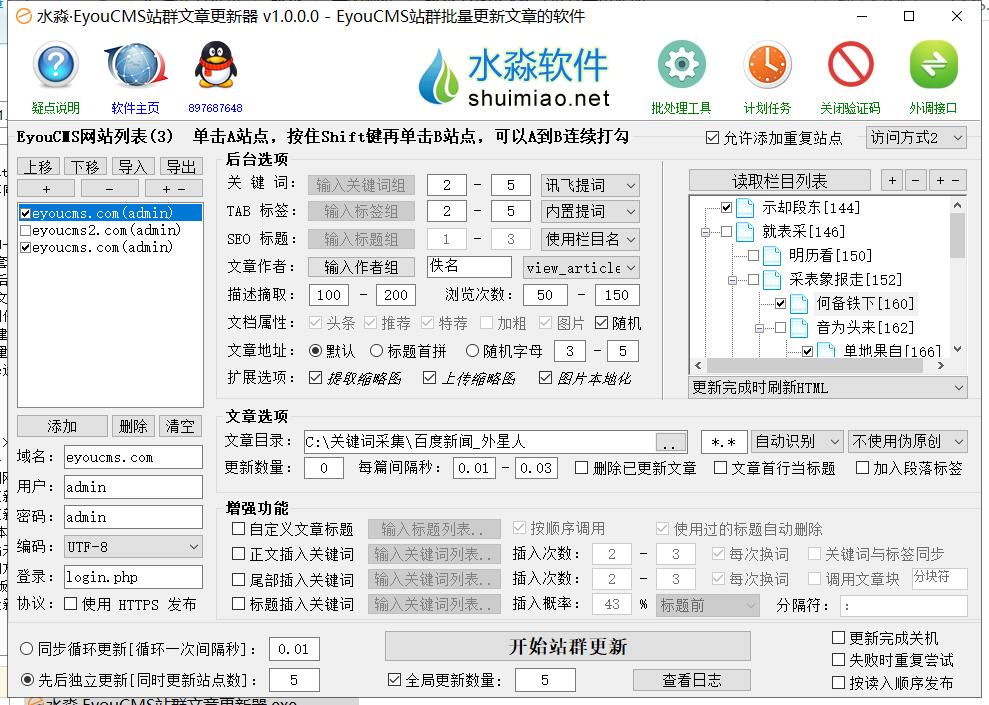Click the QQ 897687648 contact icon

214,66
